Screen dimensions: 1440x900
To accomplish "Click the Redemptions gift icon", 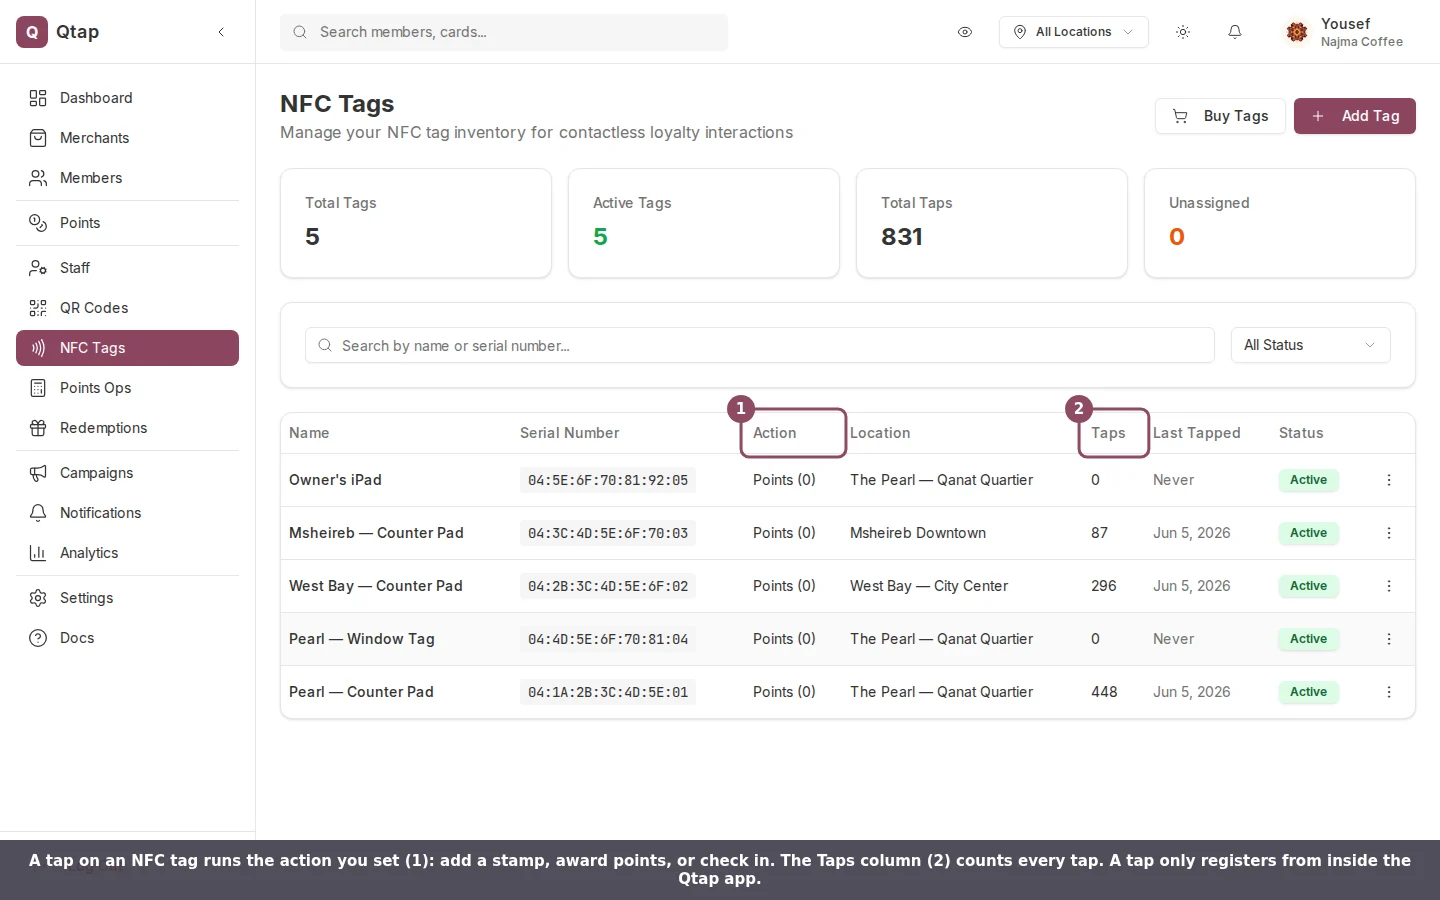I will [38, 428].
